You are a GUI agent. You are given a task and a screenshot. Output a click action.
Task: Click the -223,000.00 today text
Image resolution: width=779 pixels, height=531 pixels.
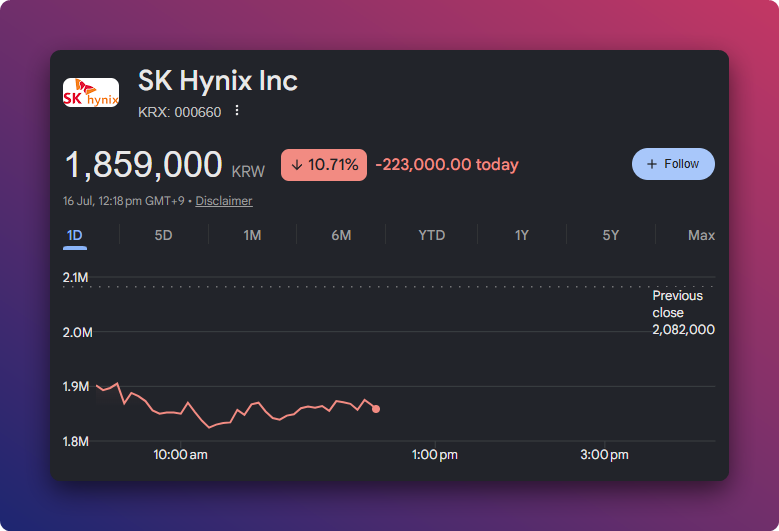447,164
